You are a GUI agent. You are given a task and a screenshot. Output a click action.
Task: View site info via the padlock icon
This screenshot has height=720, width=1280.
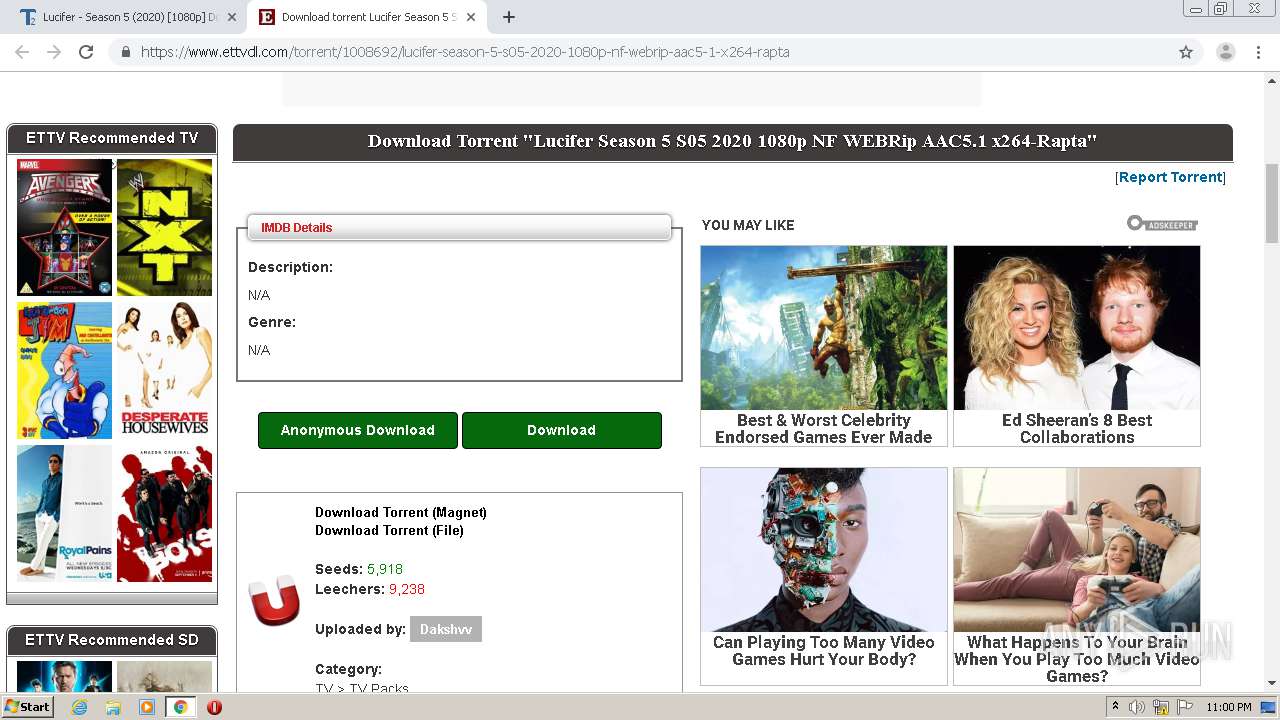coord(125,52)
